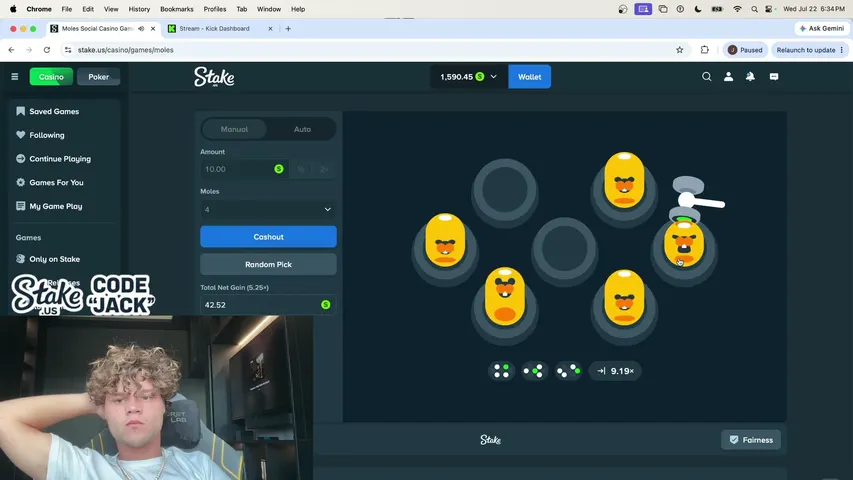Mute the Moles tab audio icon
The width and height of the screenshot is (853, 480).
click(141, 28)
